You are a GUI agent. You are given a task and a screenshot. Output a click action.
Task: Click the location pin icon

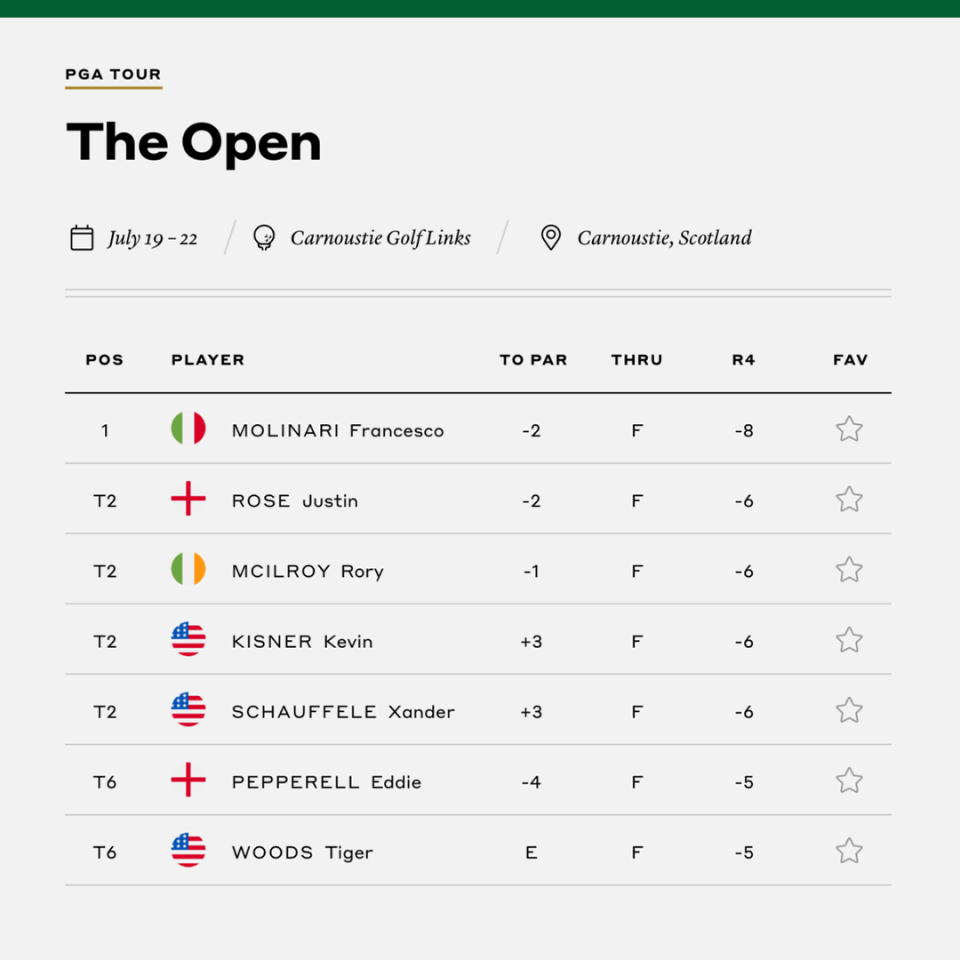tap(551, 238)
